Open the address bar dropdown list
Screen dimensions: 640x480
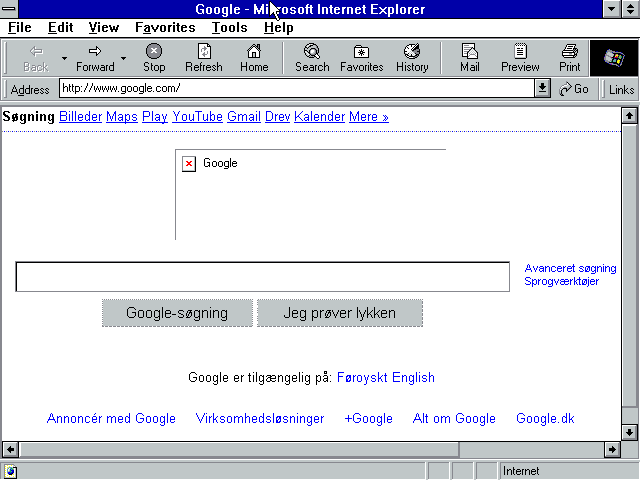point(542,88)
